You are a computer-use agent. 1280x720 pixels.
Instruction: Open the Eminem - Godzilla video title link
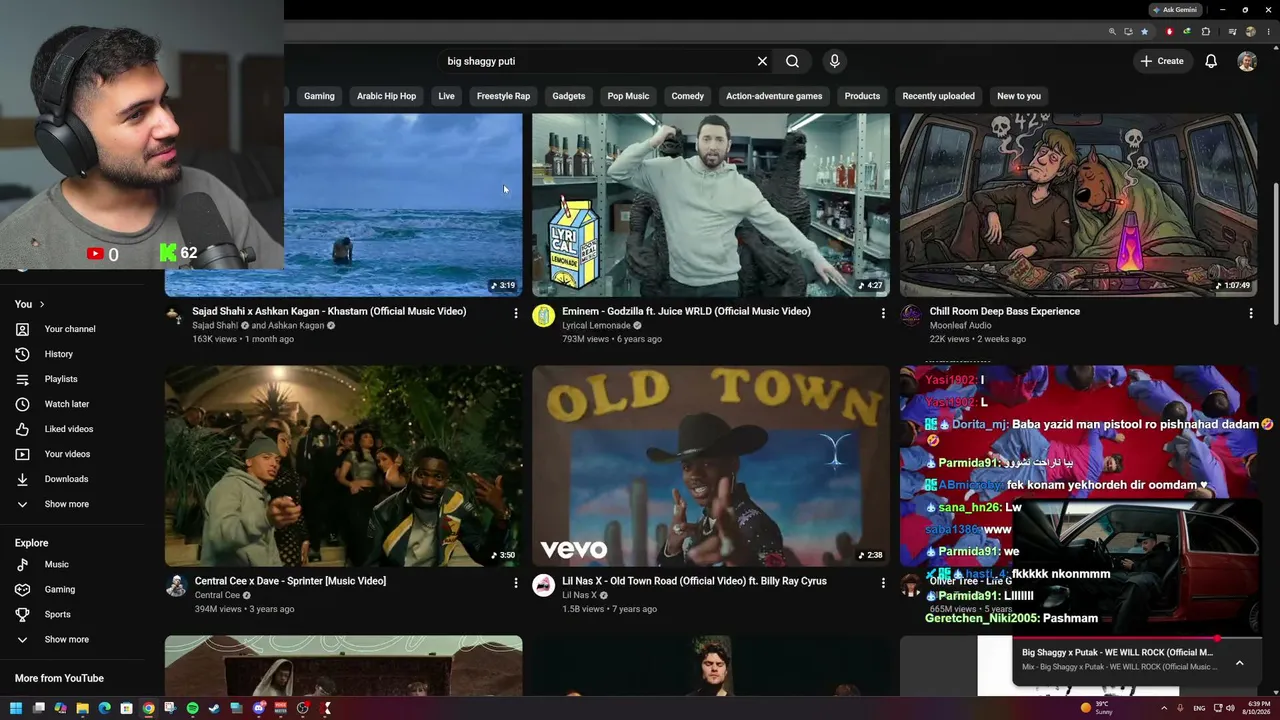686,311
